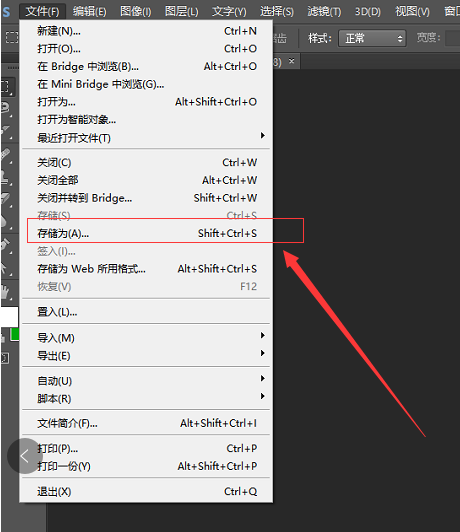460x532 pixels.
Task: Choose 新建(N)... menu entry
Action: [146, 31]
